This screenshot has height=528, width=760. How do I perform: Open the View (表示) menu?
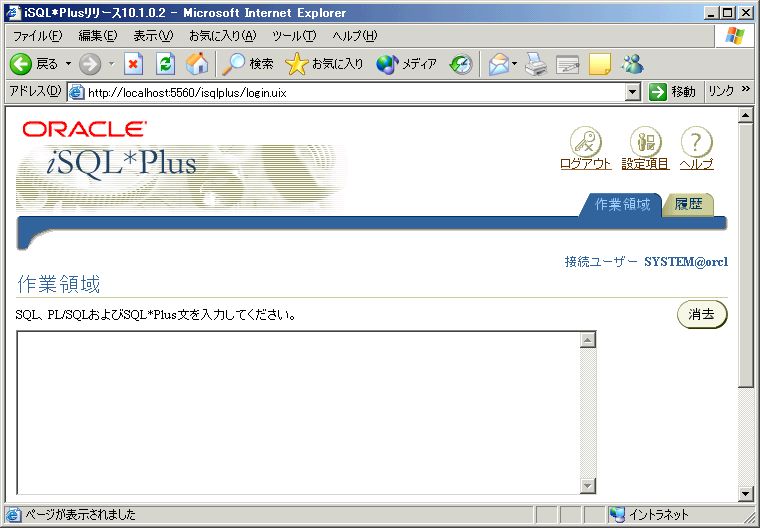coord(153,36)
